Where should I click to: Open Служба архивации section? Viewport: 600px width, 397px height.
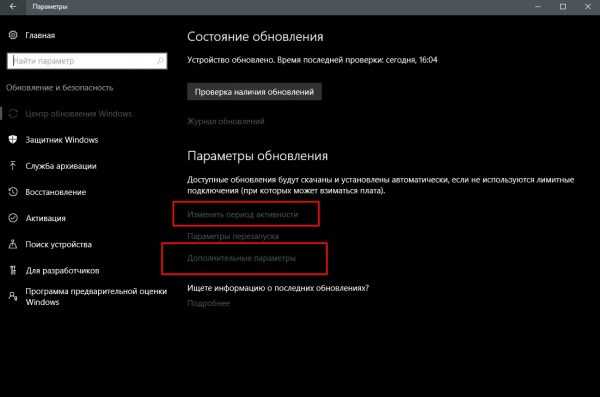click(x=61, y=166)
